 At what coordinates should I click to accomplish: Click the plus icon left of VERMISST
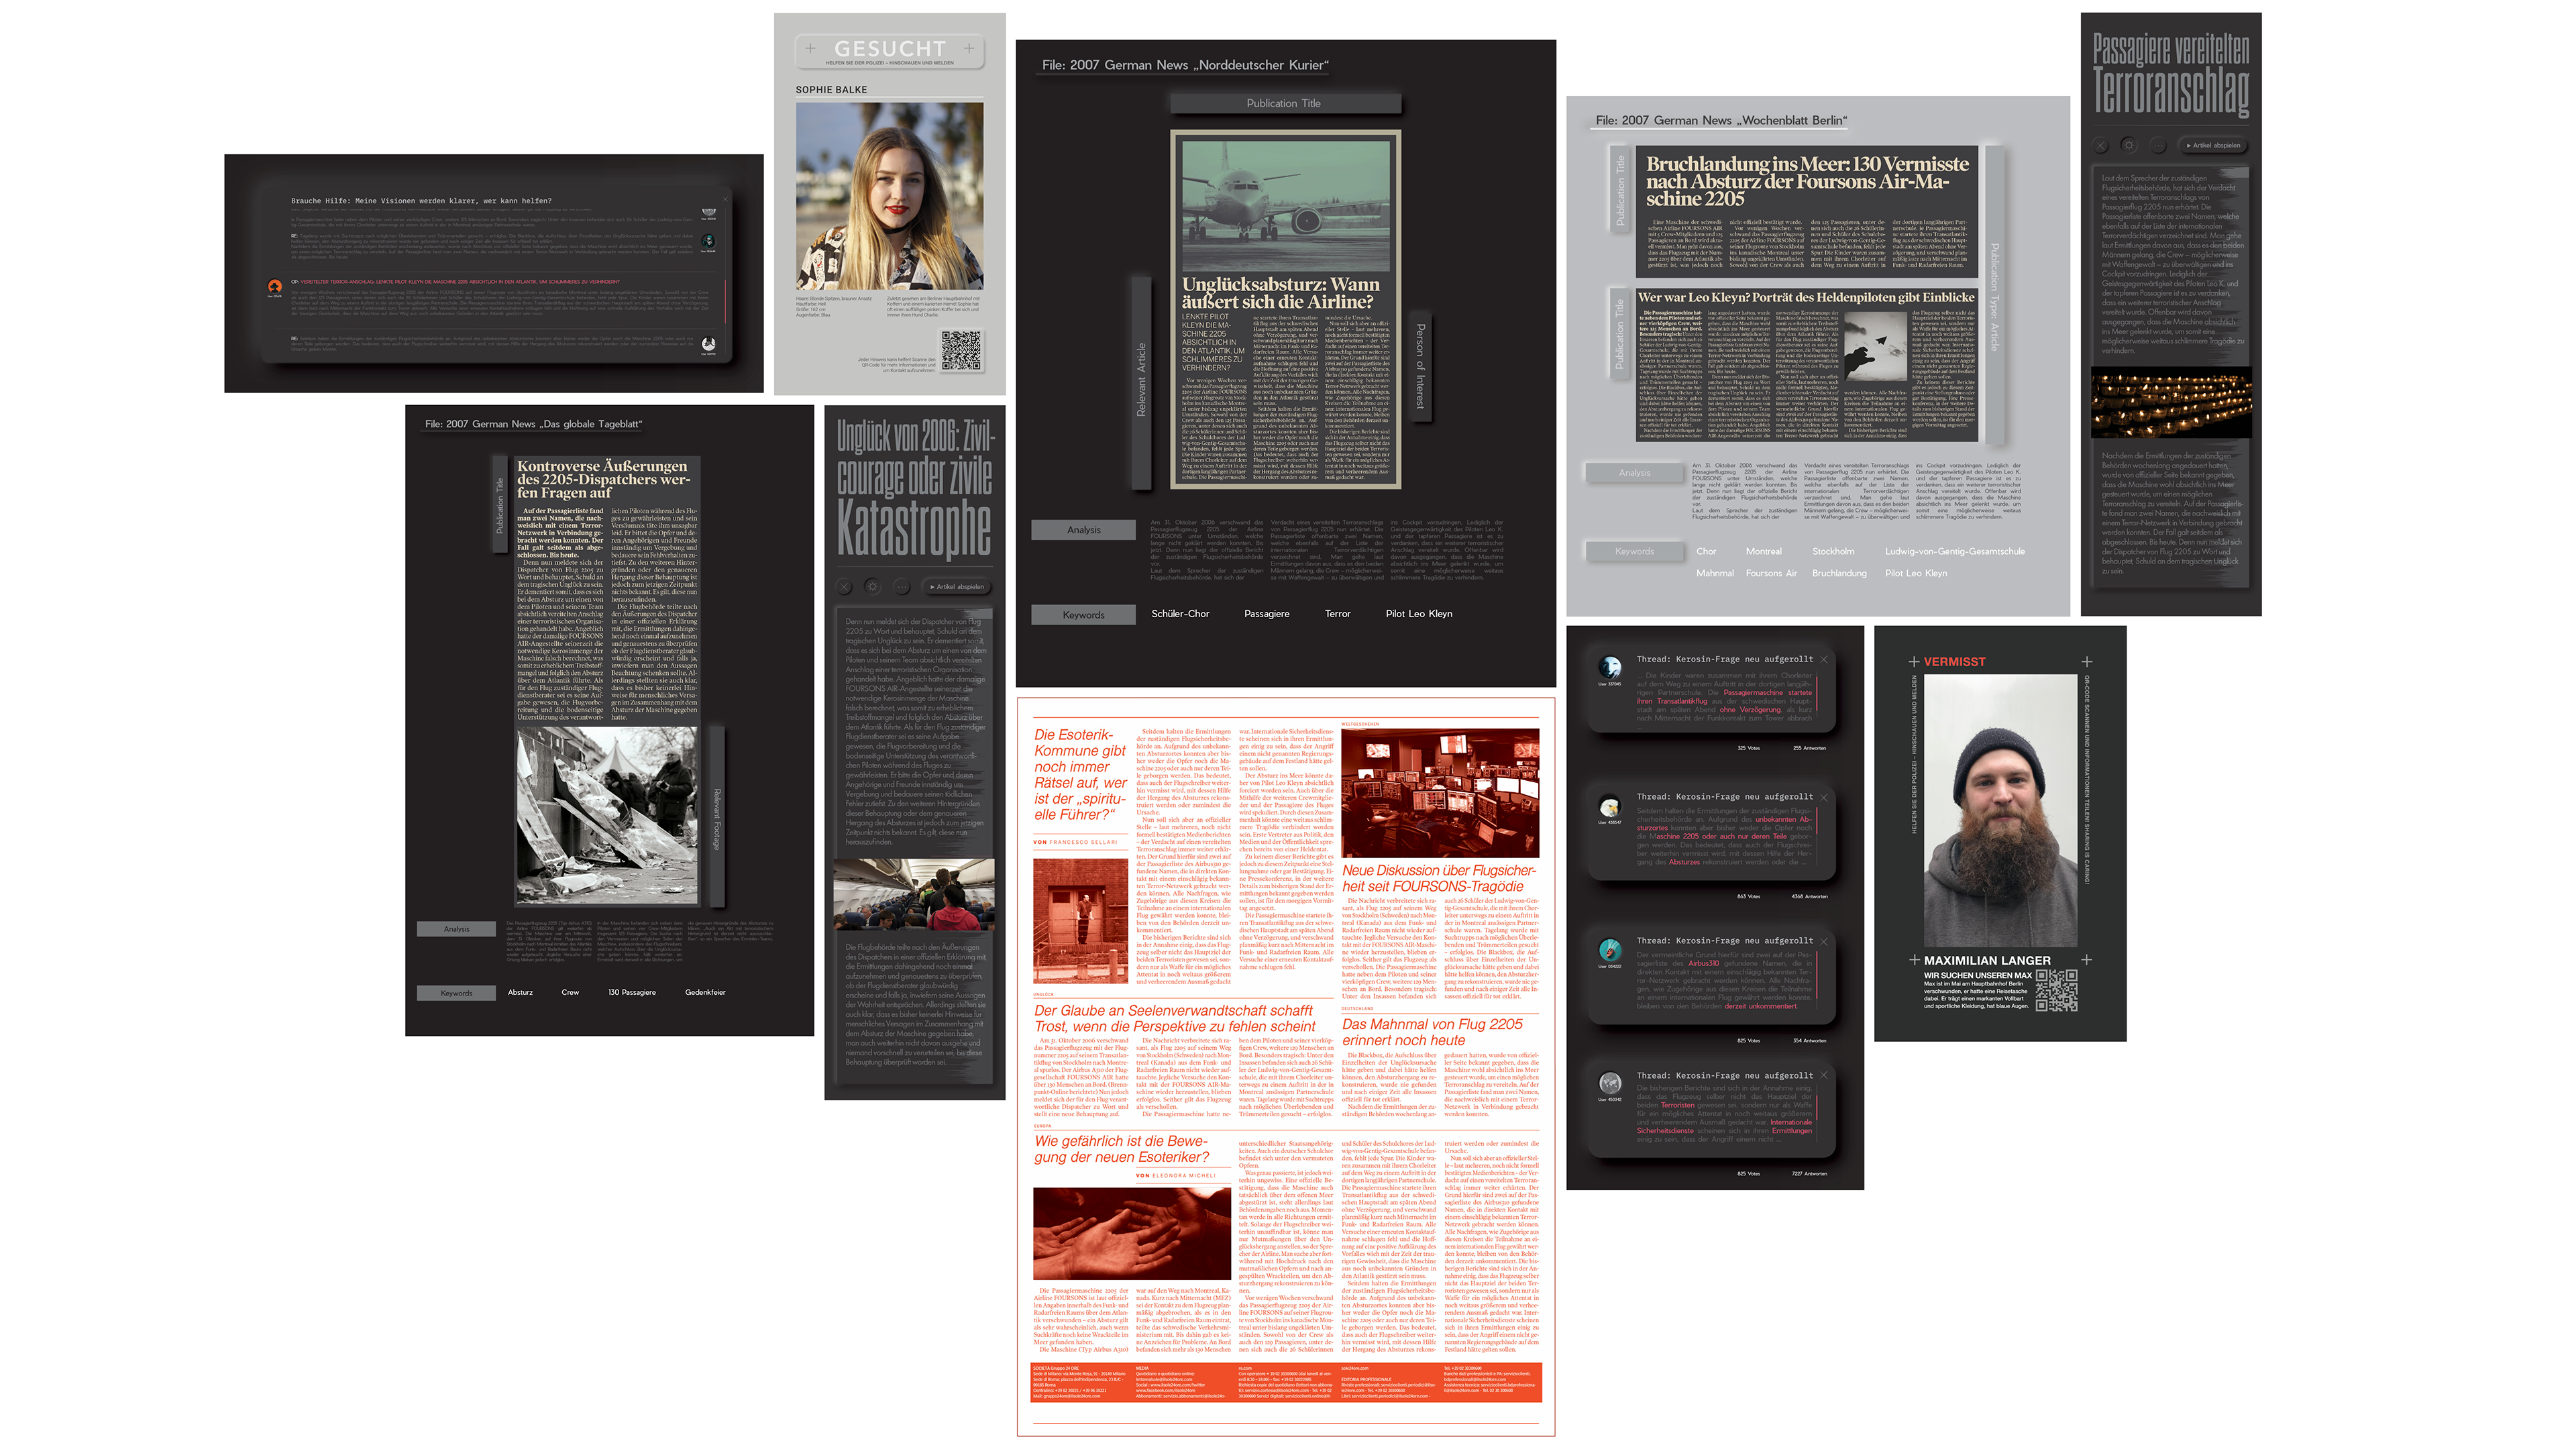[1914, 662]
